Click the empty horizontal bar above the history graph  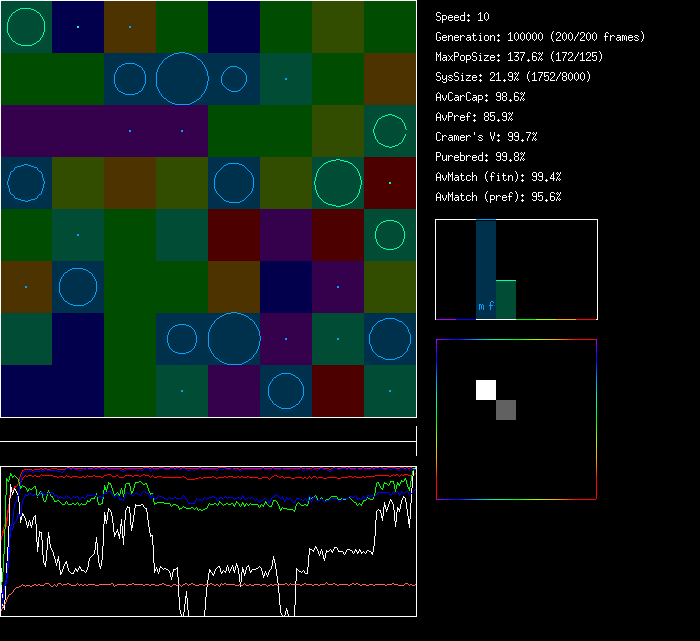pyautogui.click(x=208, y=431)
